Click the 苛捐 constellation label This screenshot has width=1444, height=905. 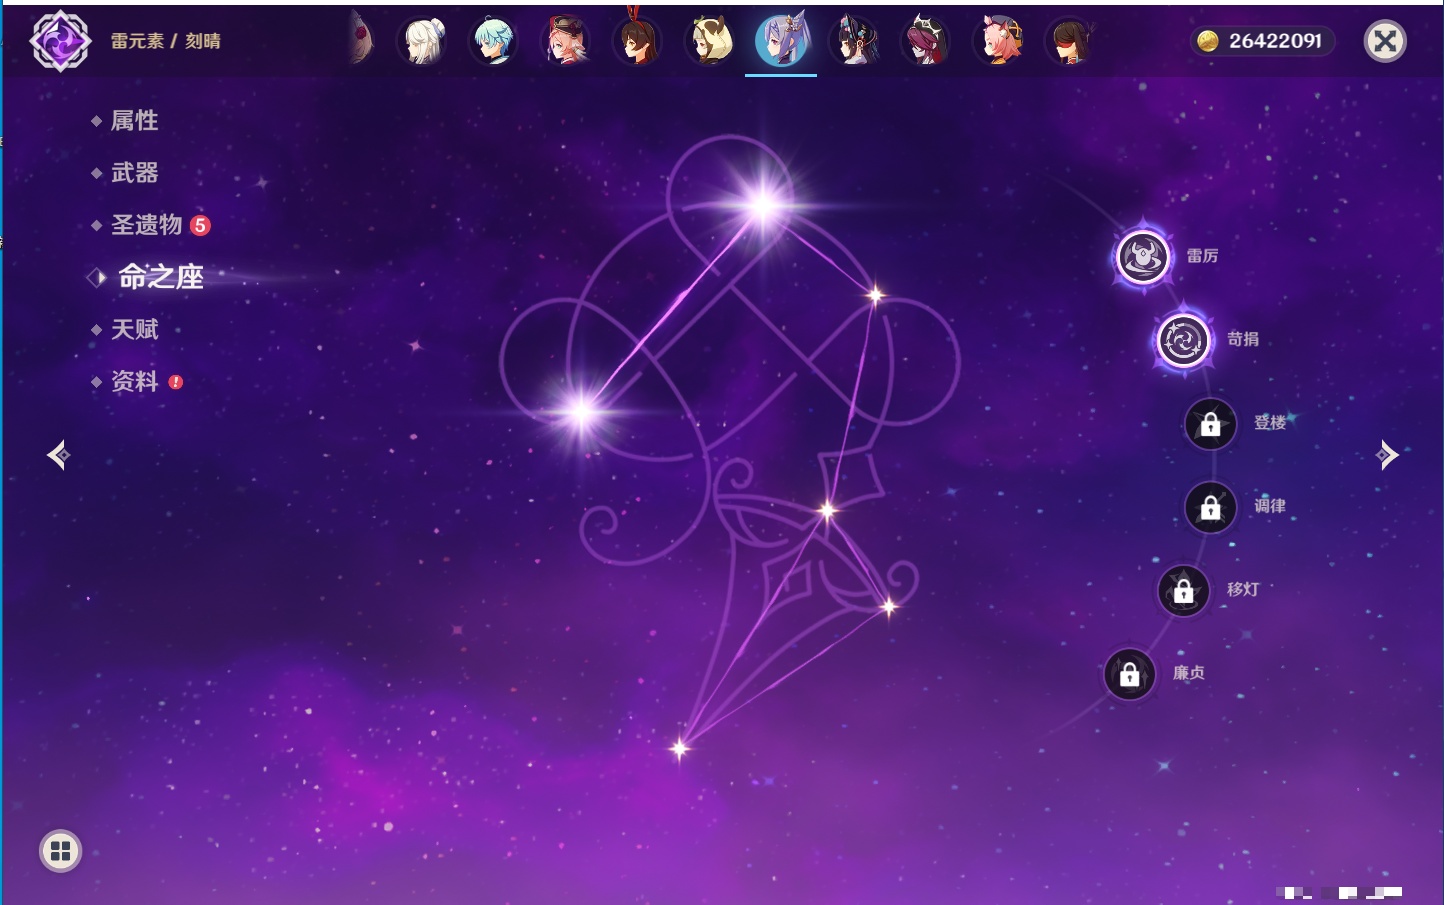(1243, 339)
